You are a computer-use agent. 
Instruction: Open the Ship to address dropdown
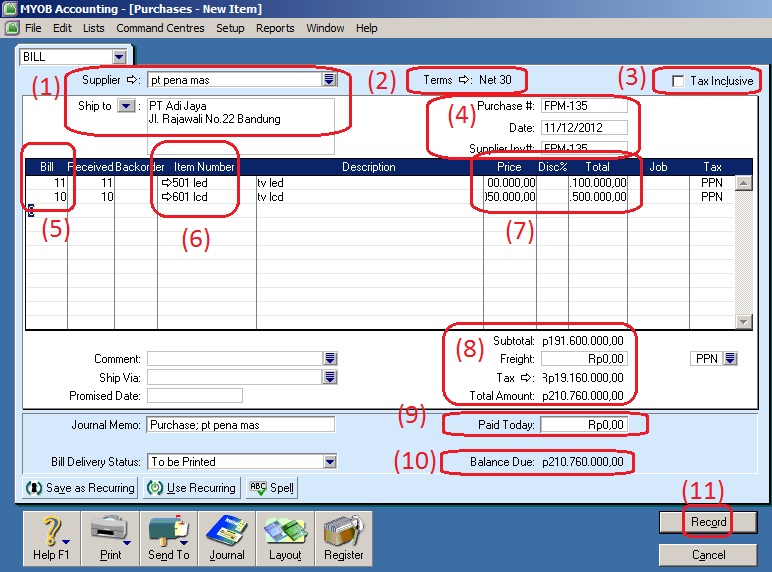(126, 106)
